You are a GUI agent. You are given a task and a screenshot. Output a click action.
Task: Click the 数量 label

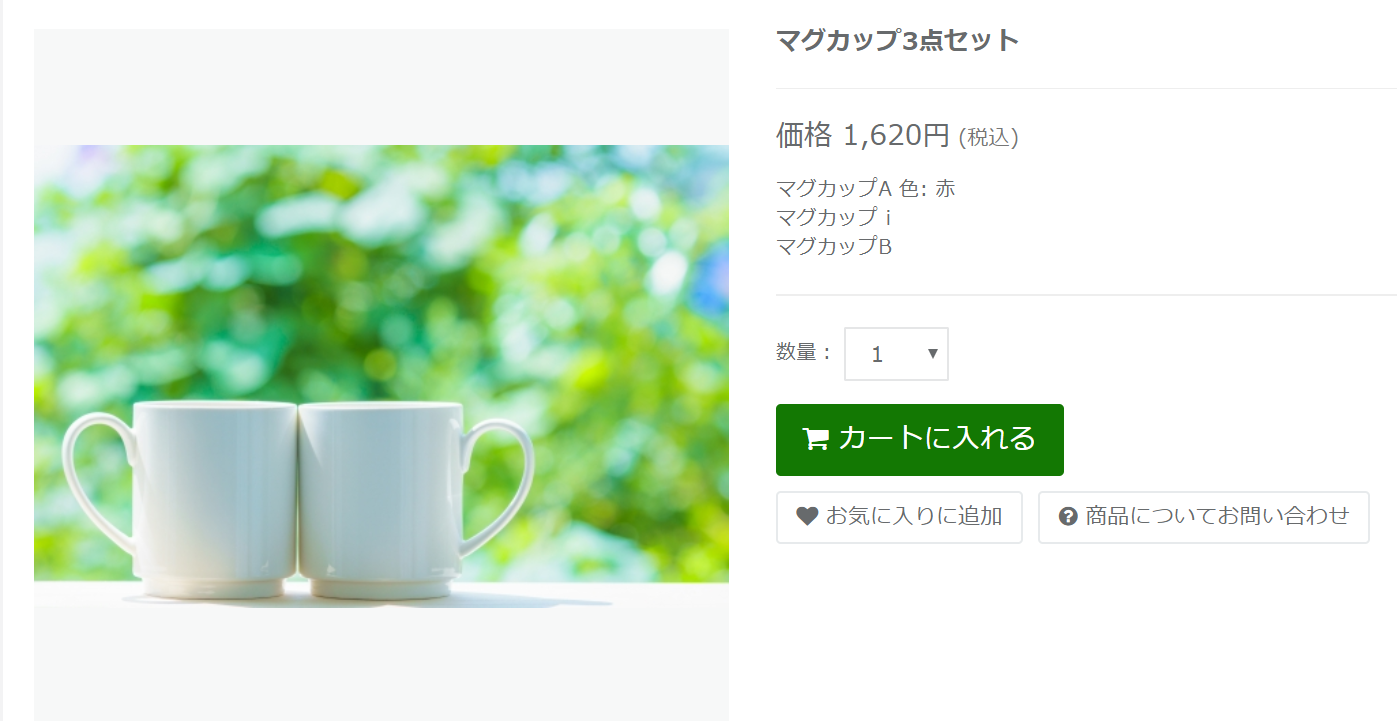coord(802,352)
